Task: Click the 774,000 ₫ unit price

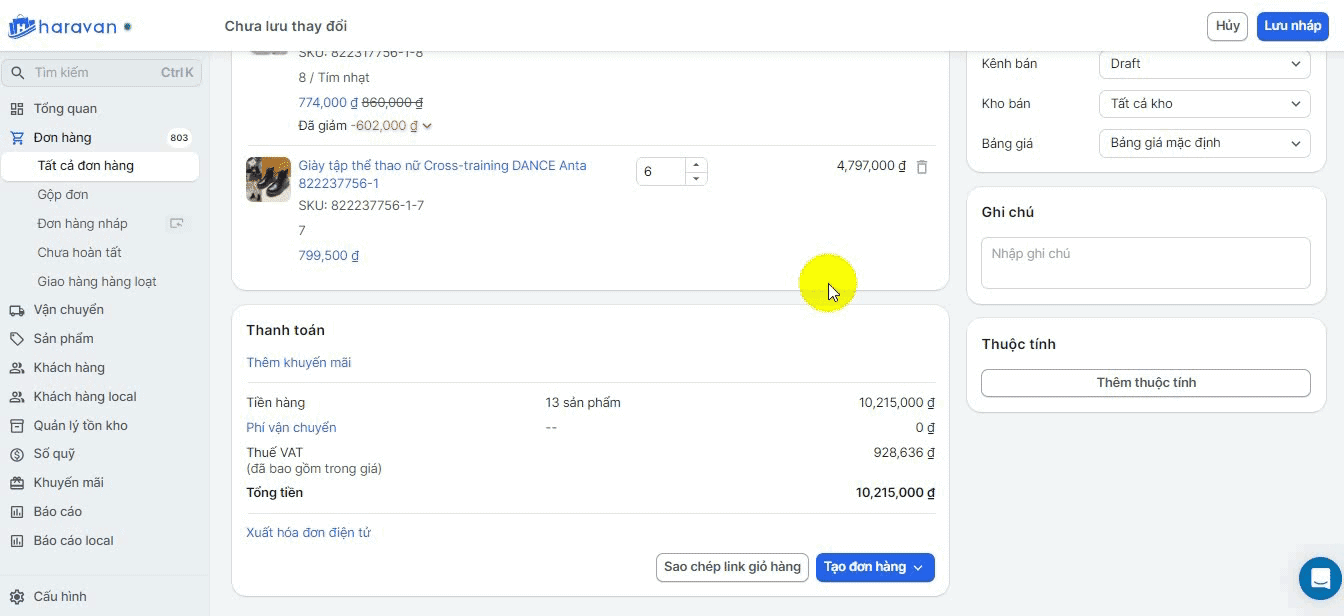Action: tap(328, 103)
